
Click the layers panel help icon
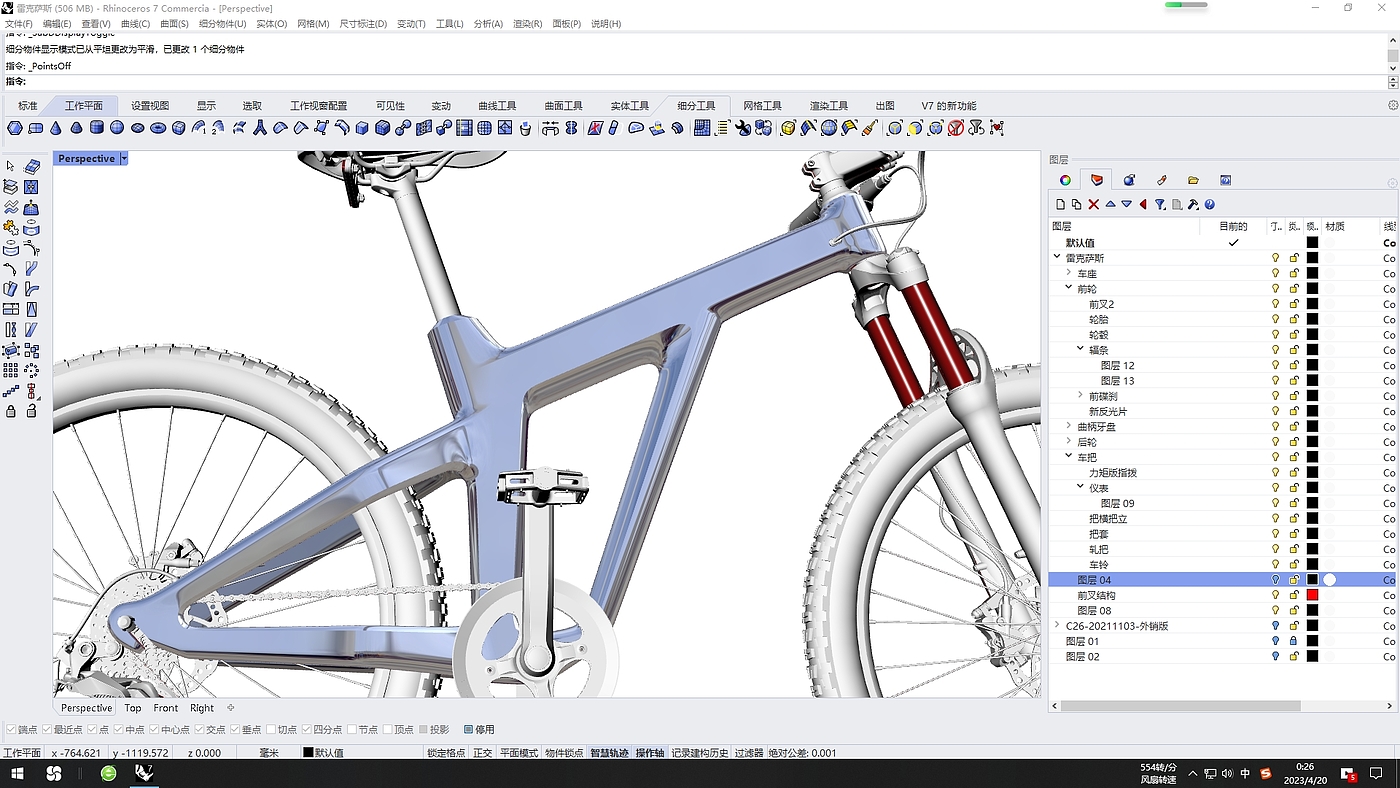pyautogui.click(x=1209, y=204)
